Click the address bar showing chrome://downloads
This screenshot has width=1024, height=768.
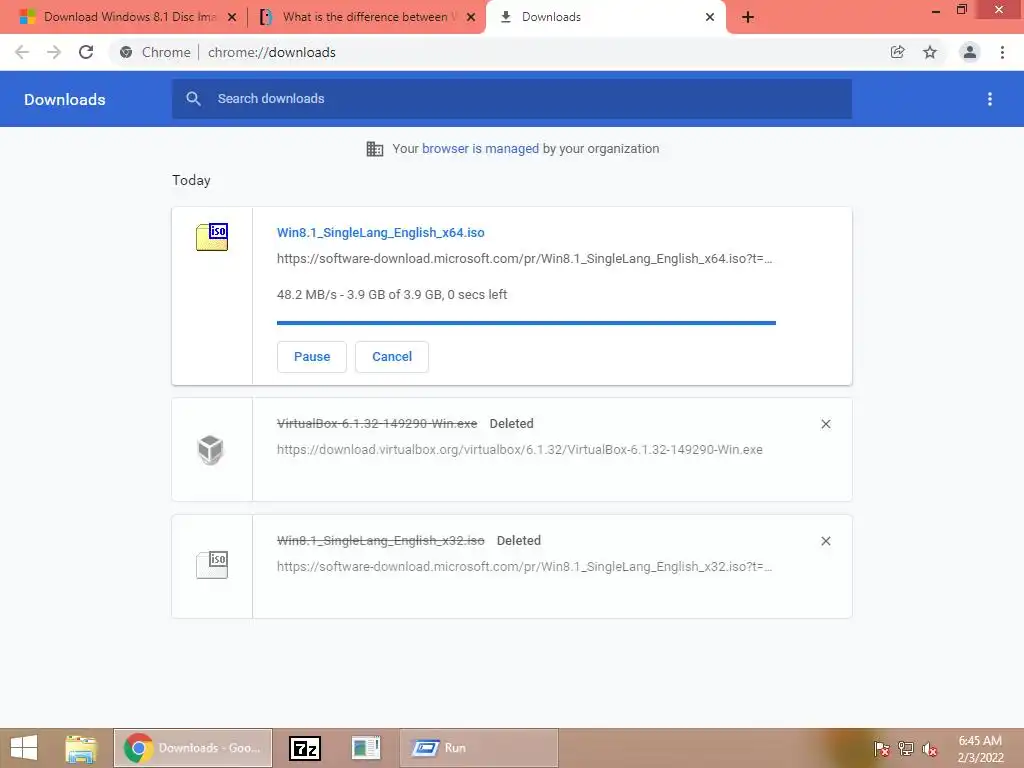click(272, 52)
